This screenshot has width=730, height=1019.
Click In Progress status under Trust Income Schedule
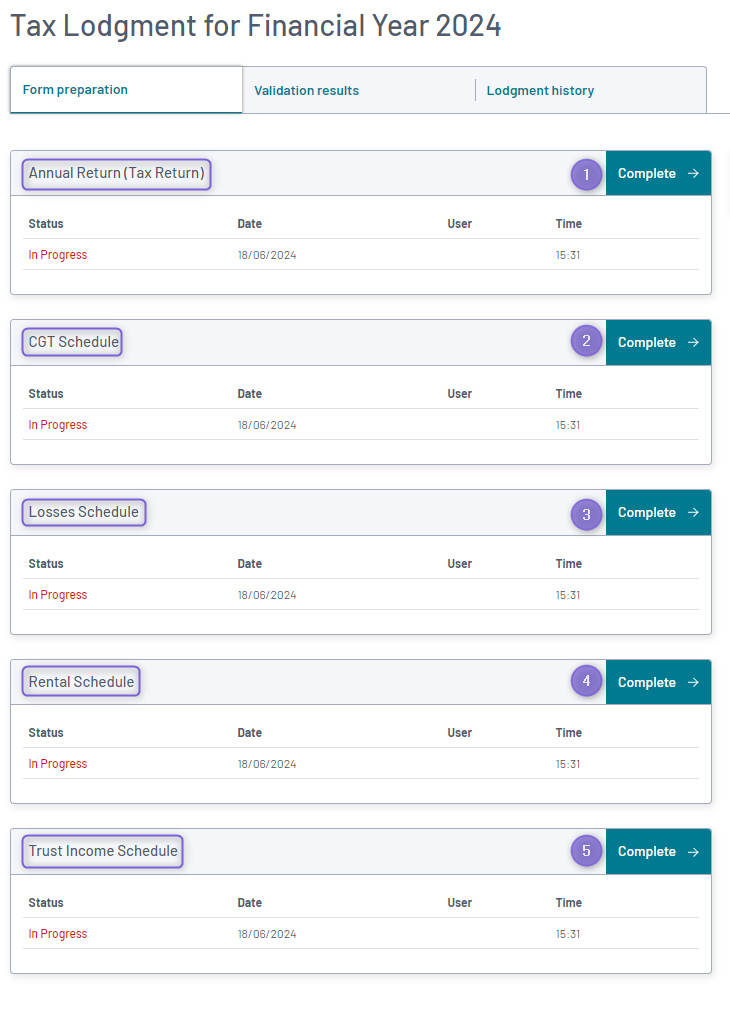58,934
